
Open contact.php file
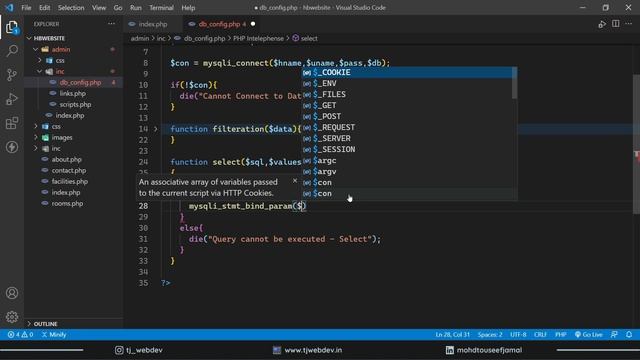(69, 171)
